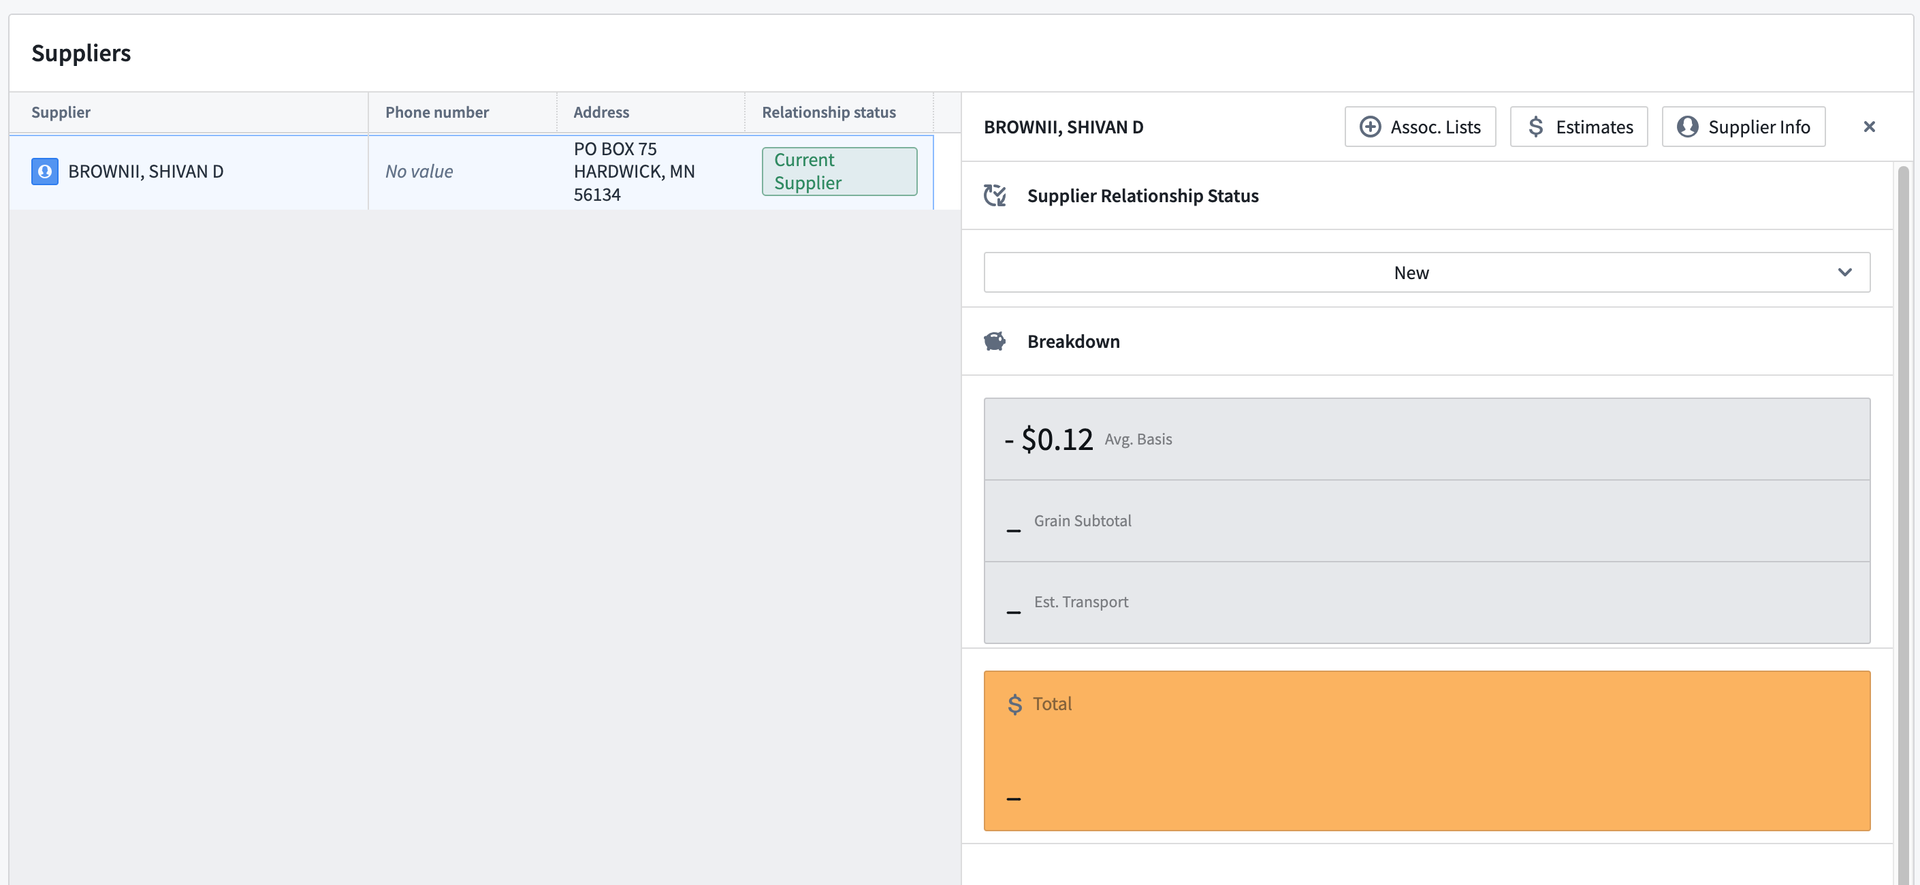The width and height of the screenshot is (1920, 885).
Task: Click the chevron arrow of status dropdown
Action: (1844, 273)
